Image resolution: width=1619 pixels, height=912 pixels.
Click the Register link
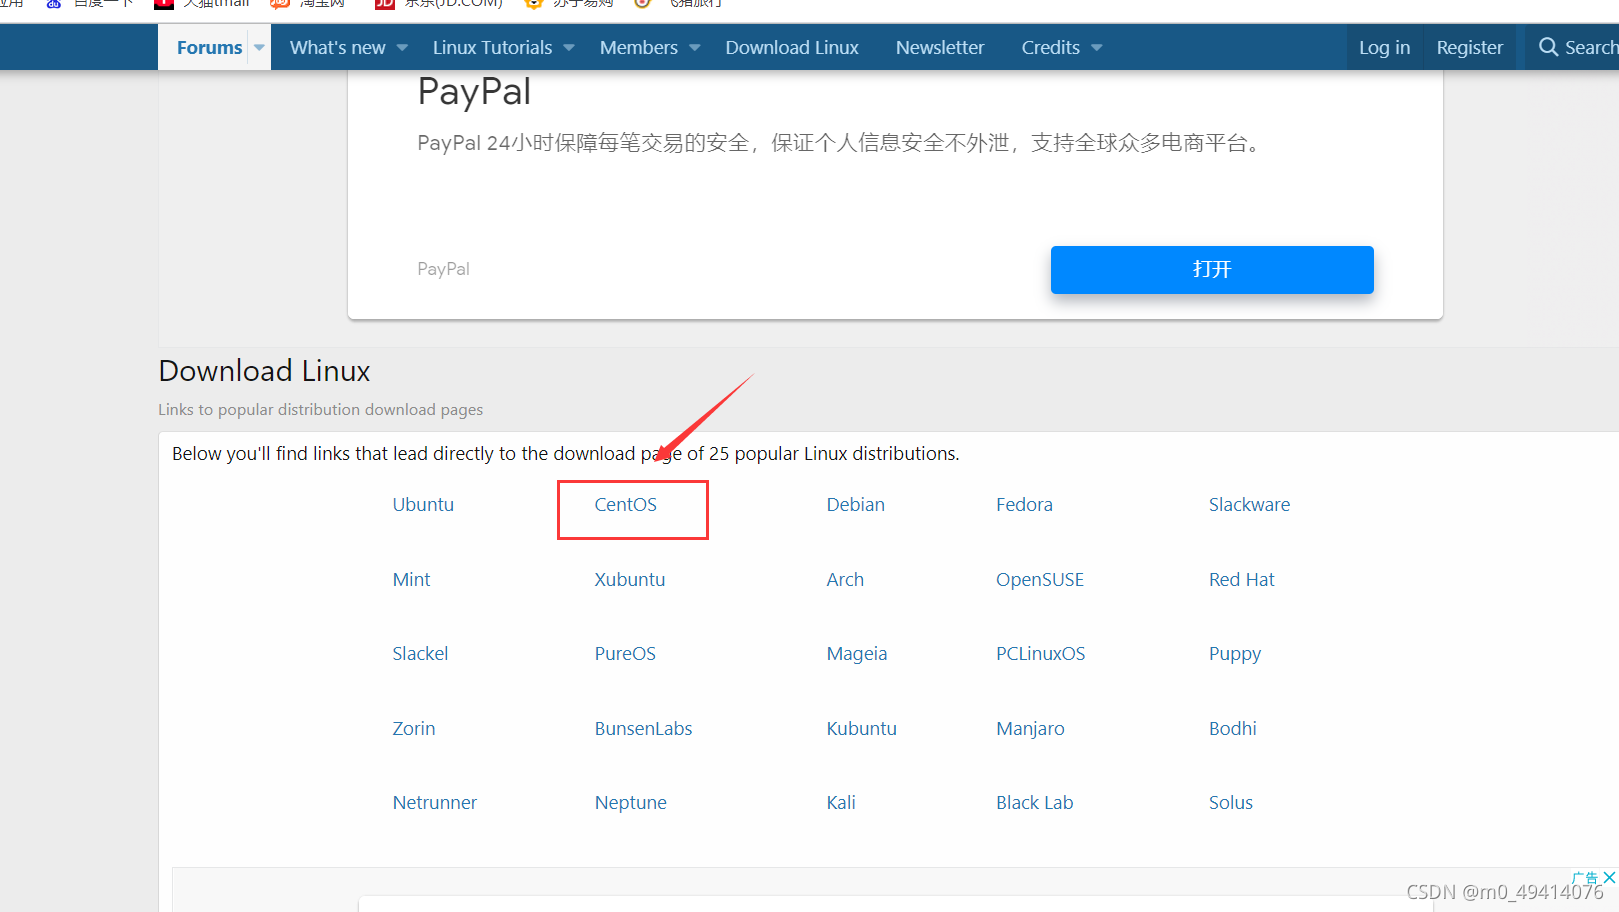click(x=1469, y=47)
